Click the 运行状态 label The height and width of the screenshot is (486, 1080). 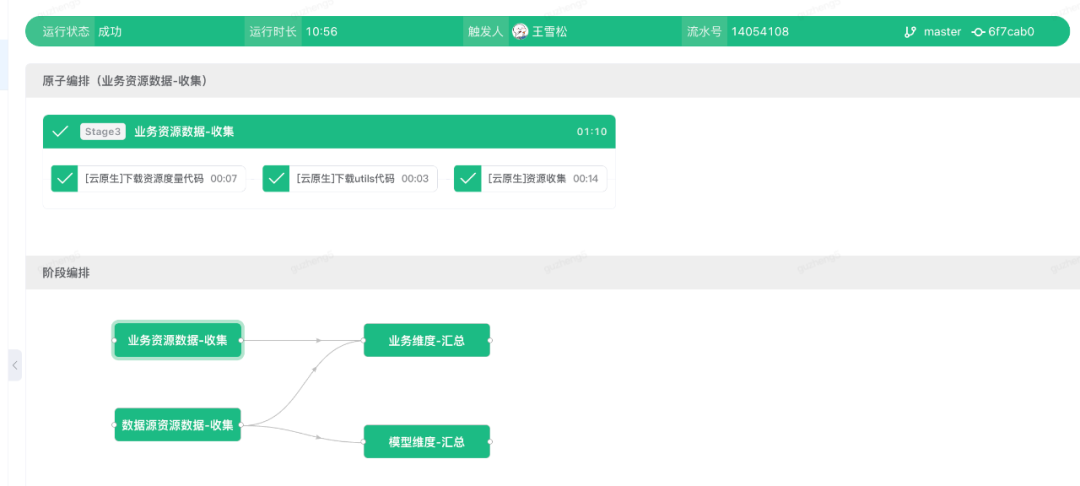(x=66, y=32)
